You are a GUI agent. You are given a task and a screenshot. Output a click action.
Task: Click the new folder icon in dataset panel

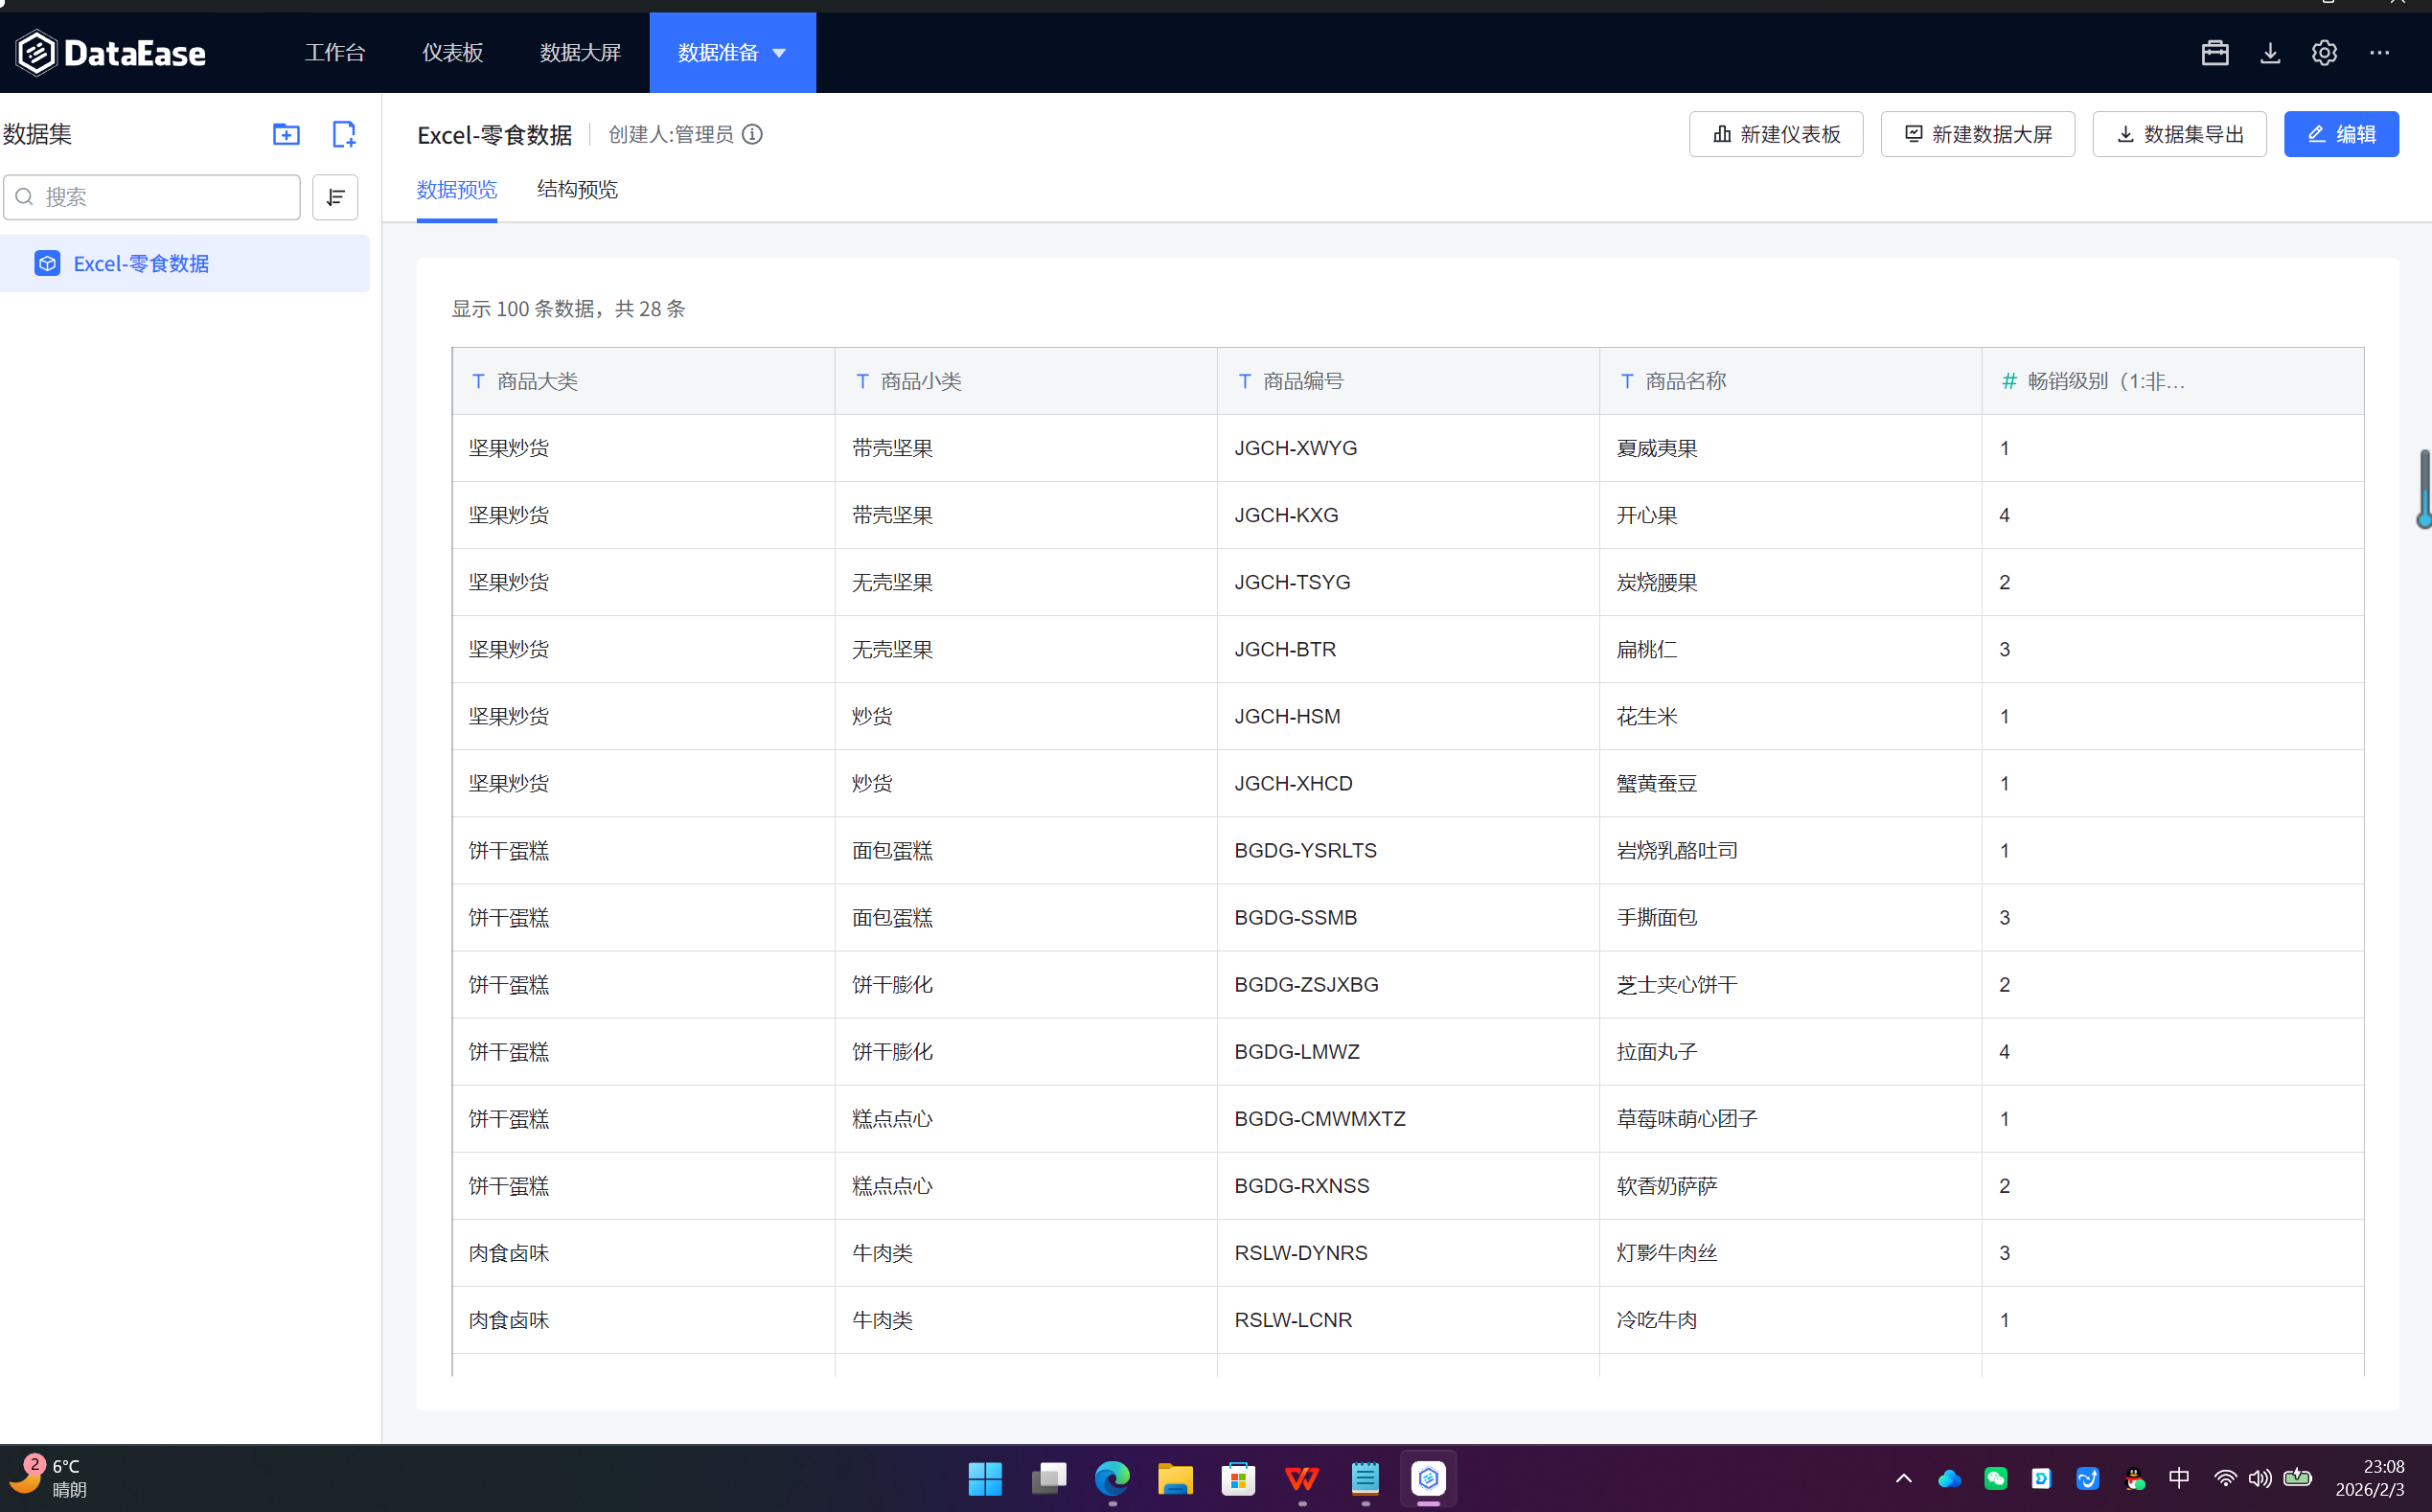click(x=286, y=134)
